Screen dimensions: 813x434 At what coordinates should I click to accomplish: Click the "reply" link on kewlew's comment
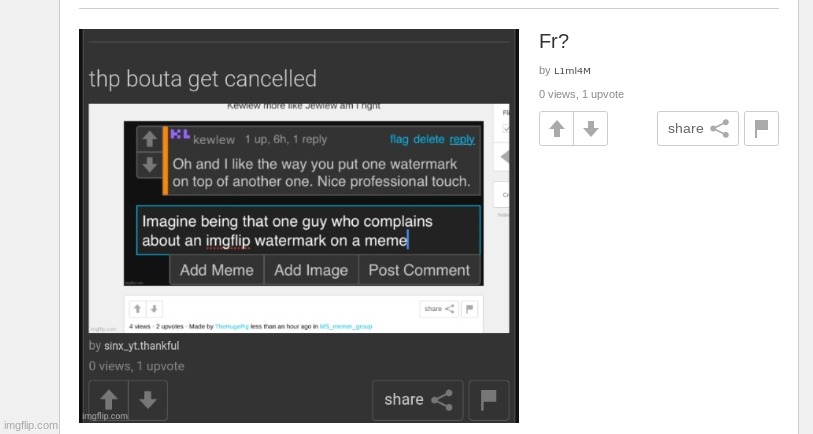point(462,139)
